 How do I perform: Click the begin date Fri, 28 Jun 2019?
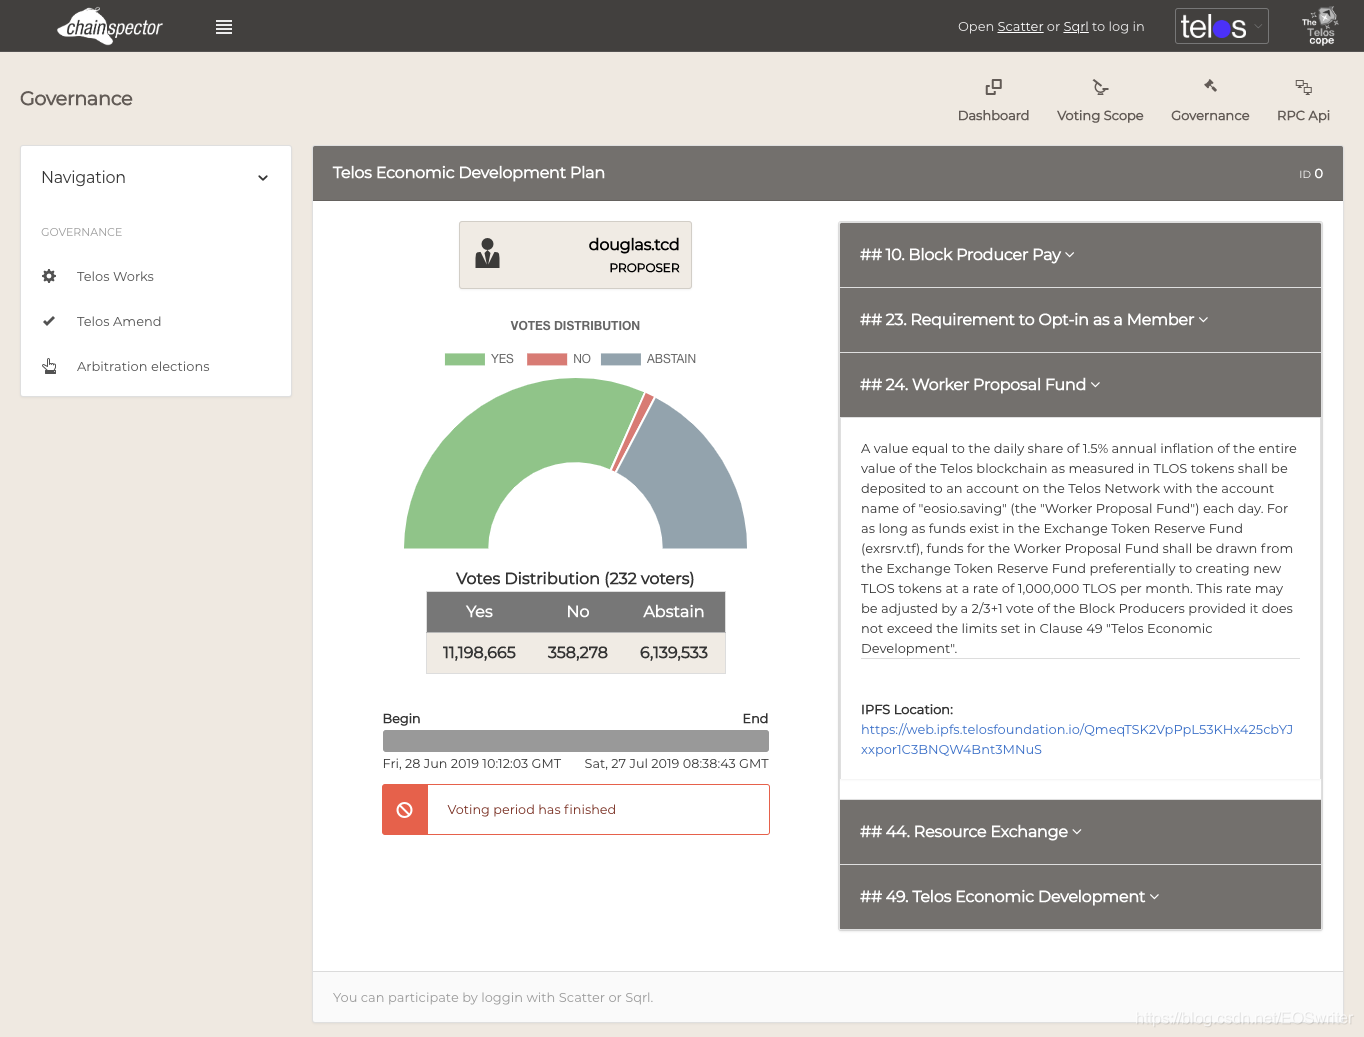click(472, 764)
